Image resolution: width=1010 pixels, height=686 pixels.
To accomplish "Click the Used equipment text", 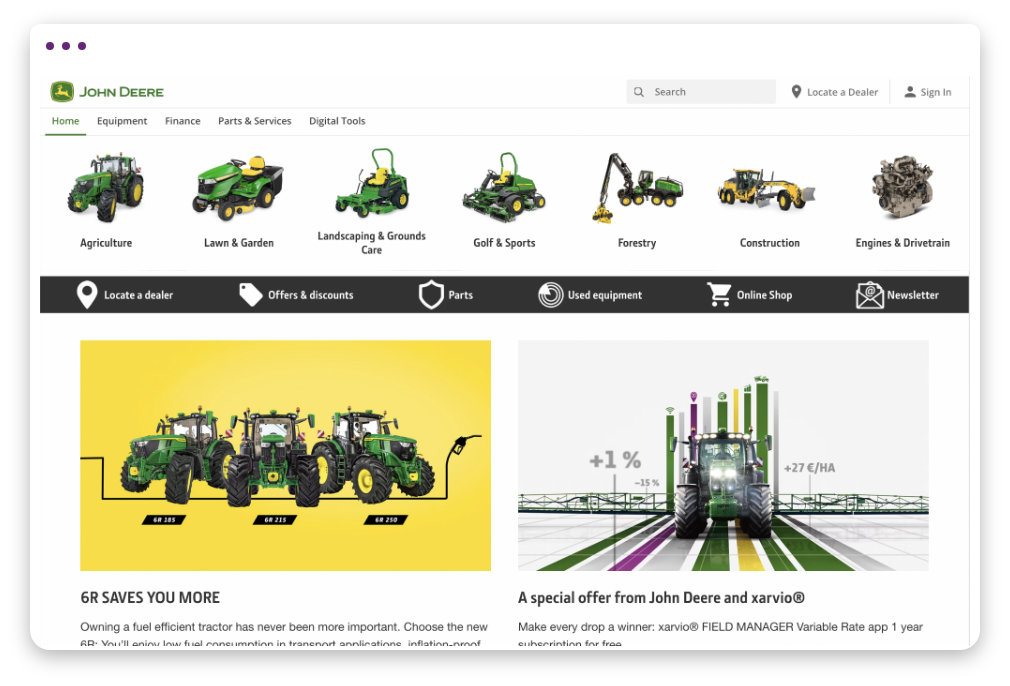I will pos(605,295).
